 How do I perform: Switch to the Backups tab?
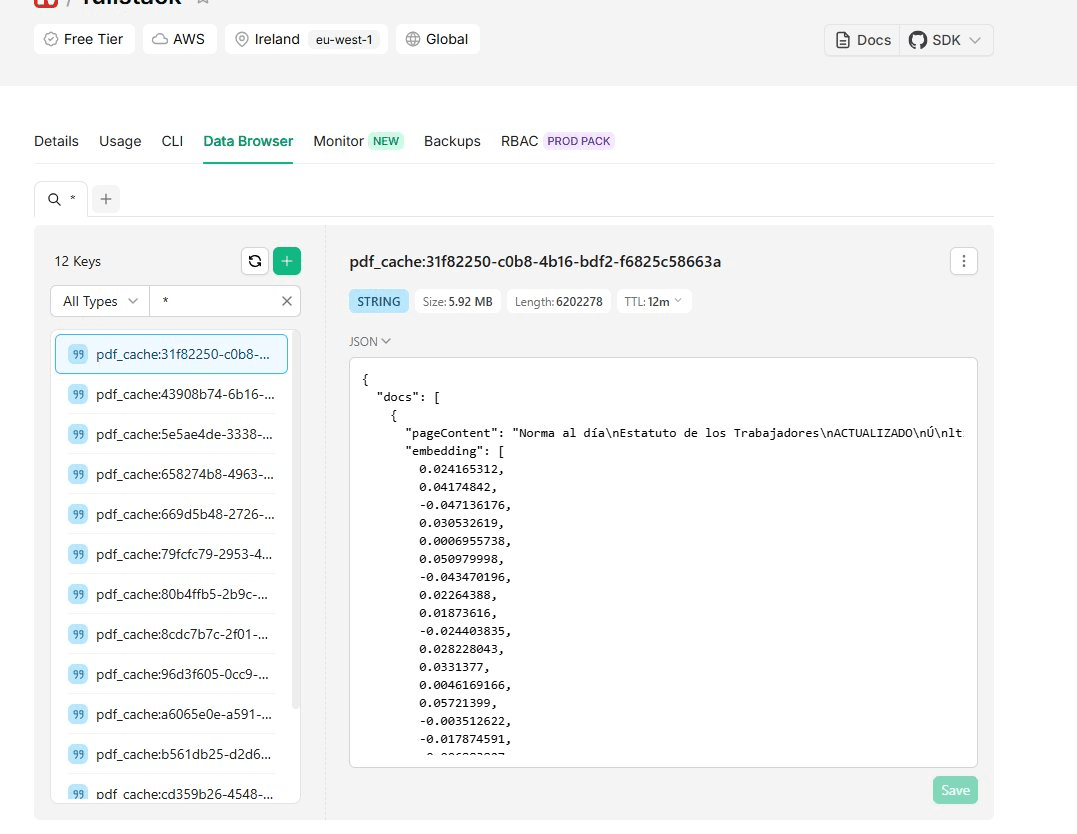pos(452,141)
